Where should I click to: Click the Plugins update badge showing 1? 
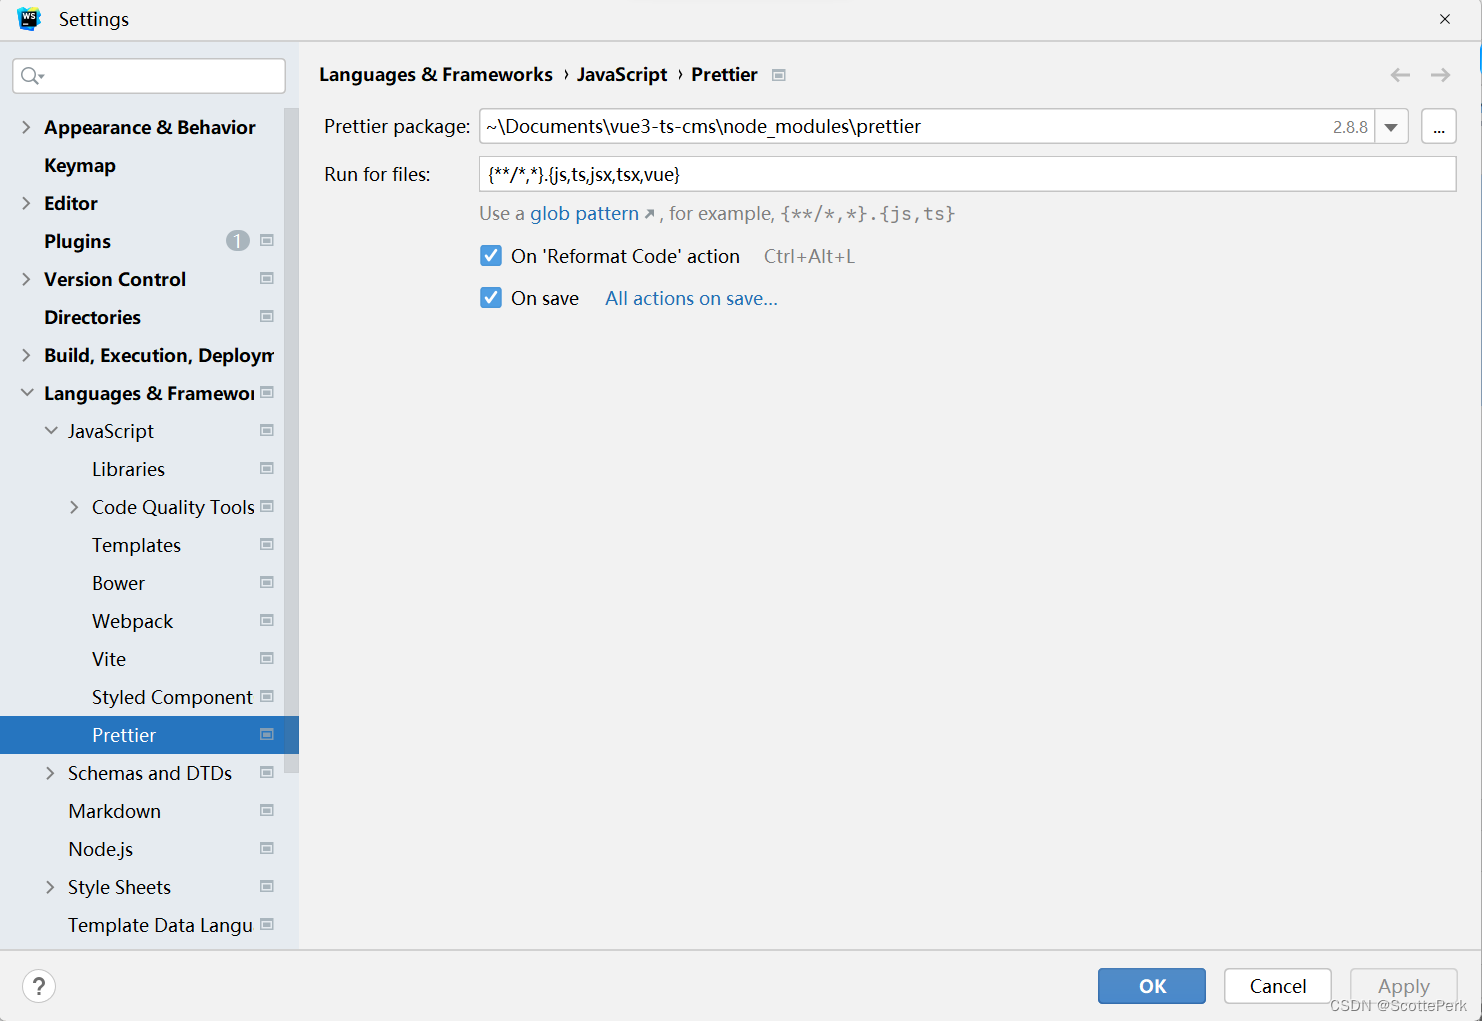(237, 241)
